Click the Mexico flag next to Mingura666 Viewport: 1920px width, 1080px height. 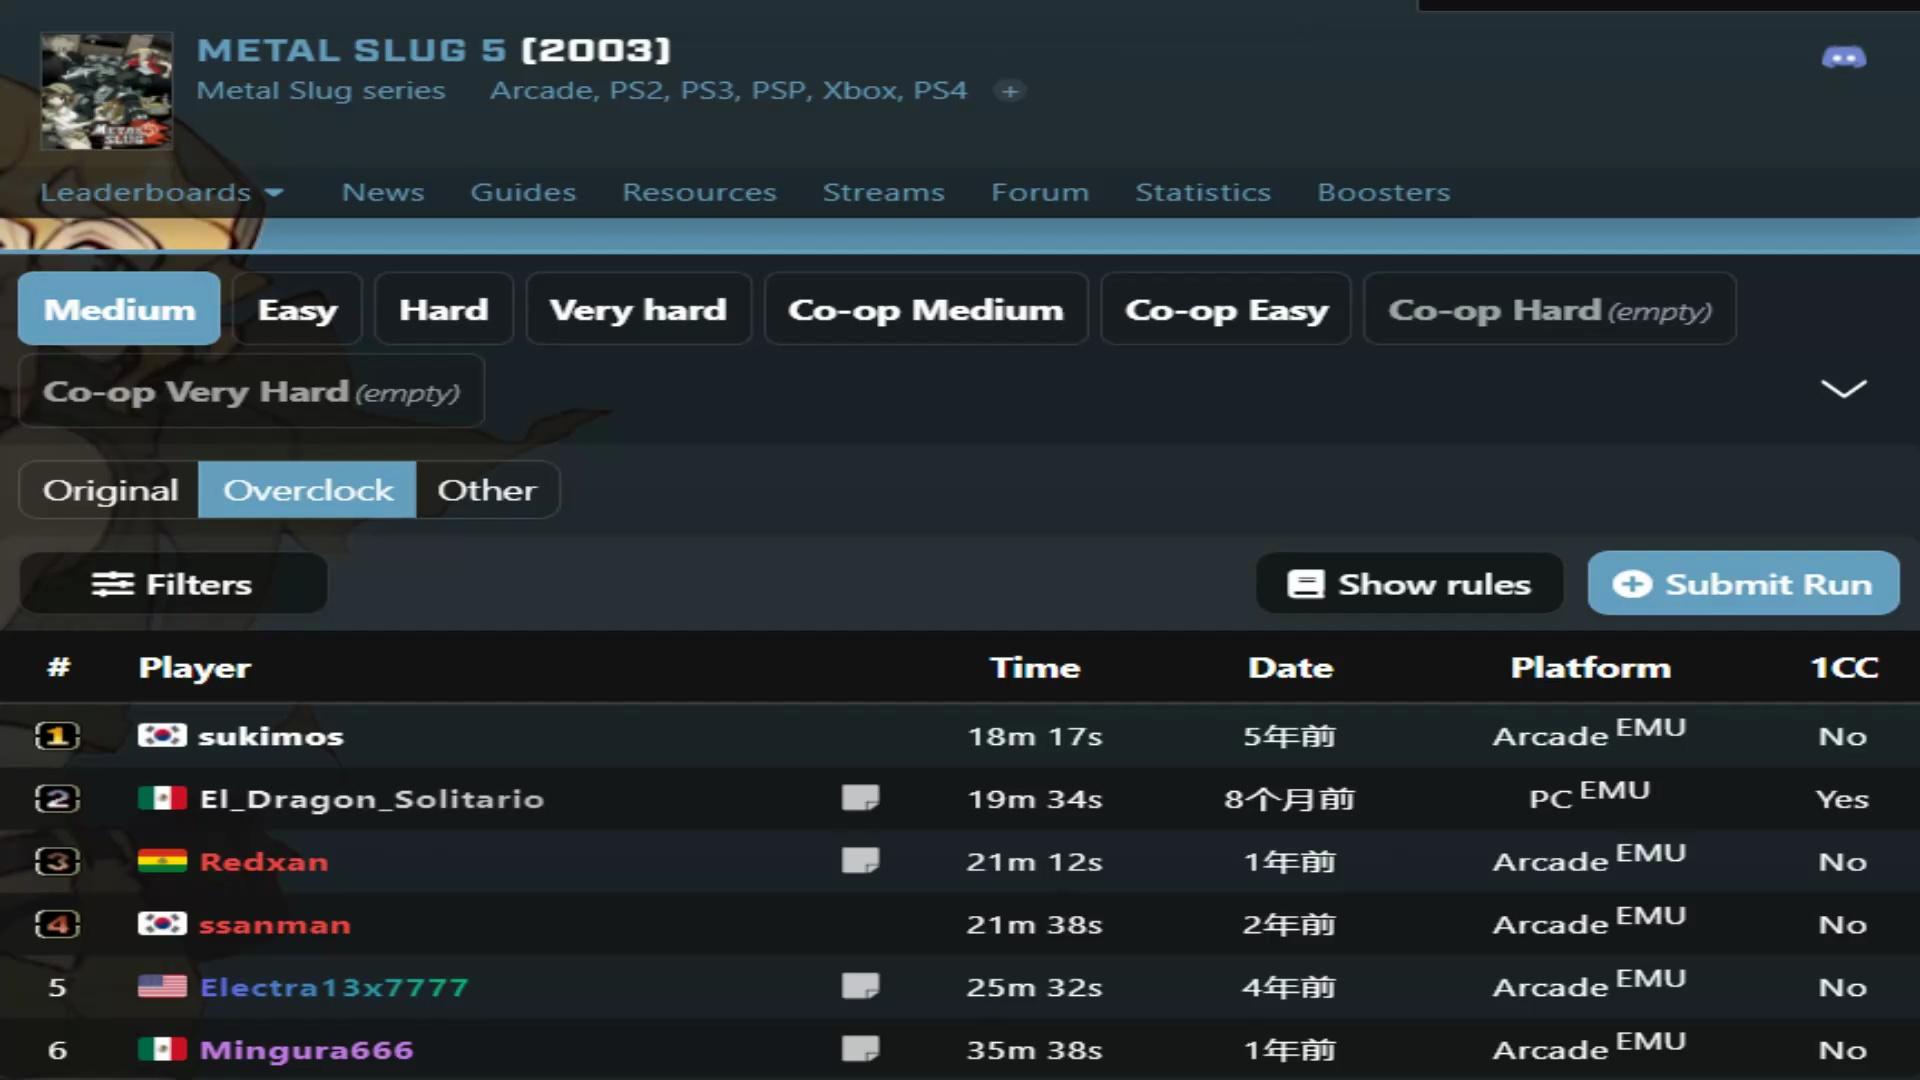[162, 1049]
